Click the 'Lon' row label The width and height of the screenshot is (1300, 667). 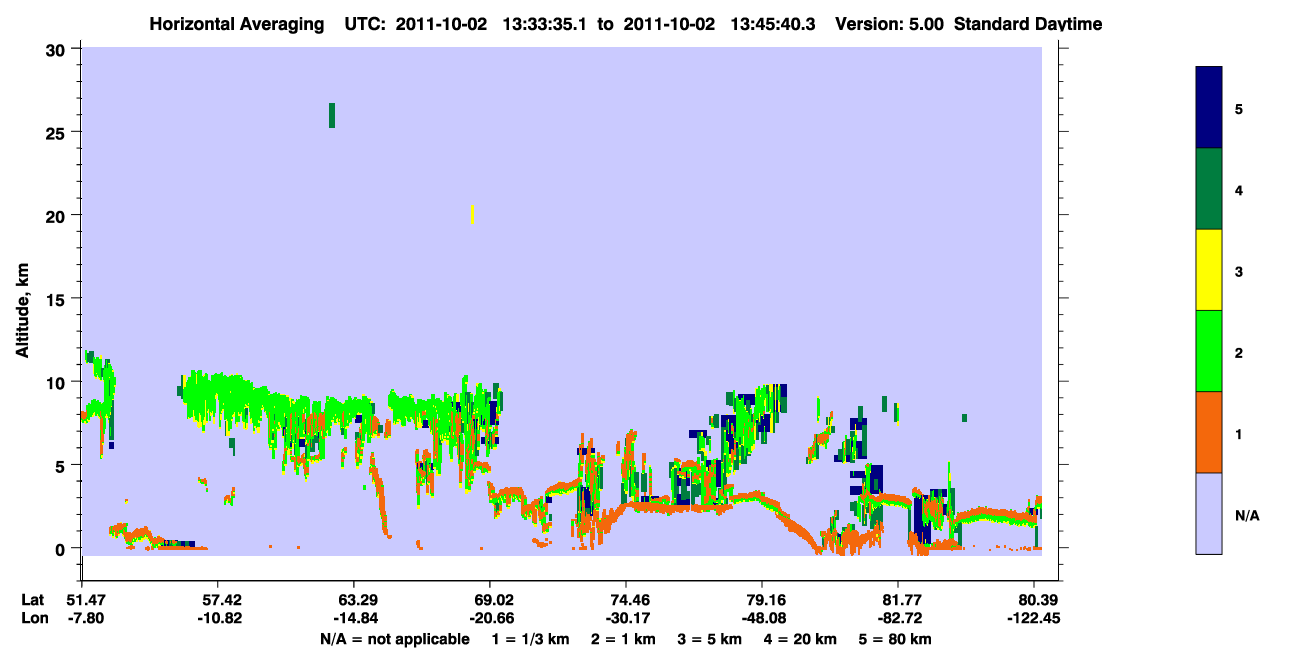33,618
